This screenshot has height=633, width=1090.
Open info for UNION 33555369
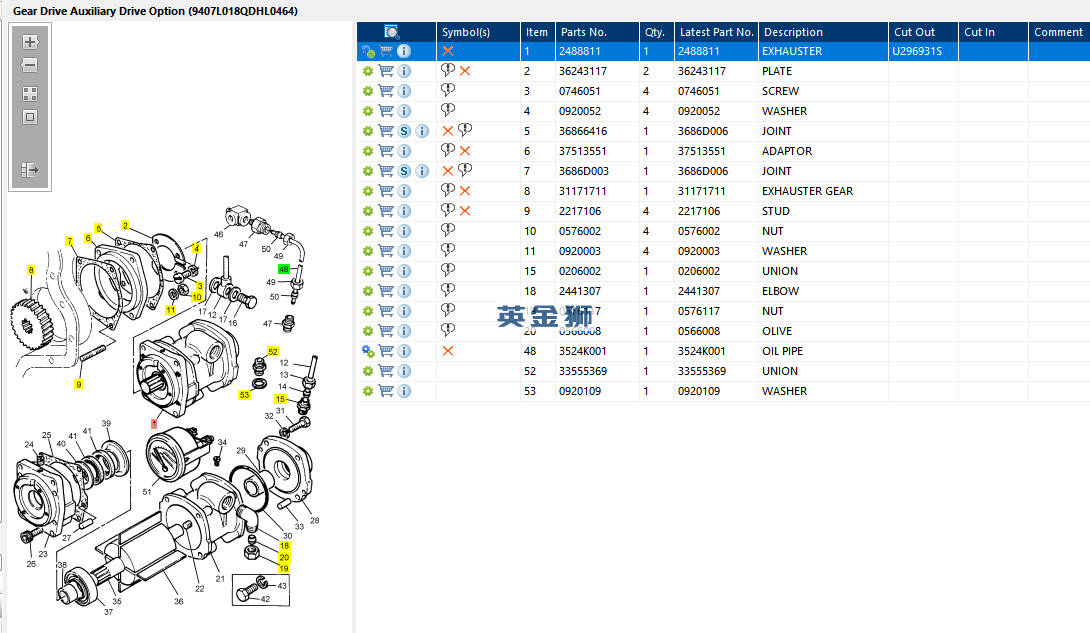point(404,371)
